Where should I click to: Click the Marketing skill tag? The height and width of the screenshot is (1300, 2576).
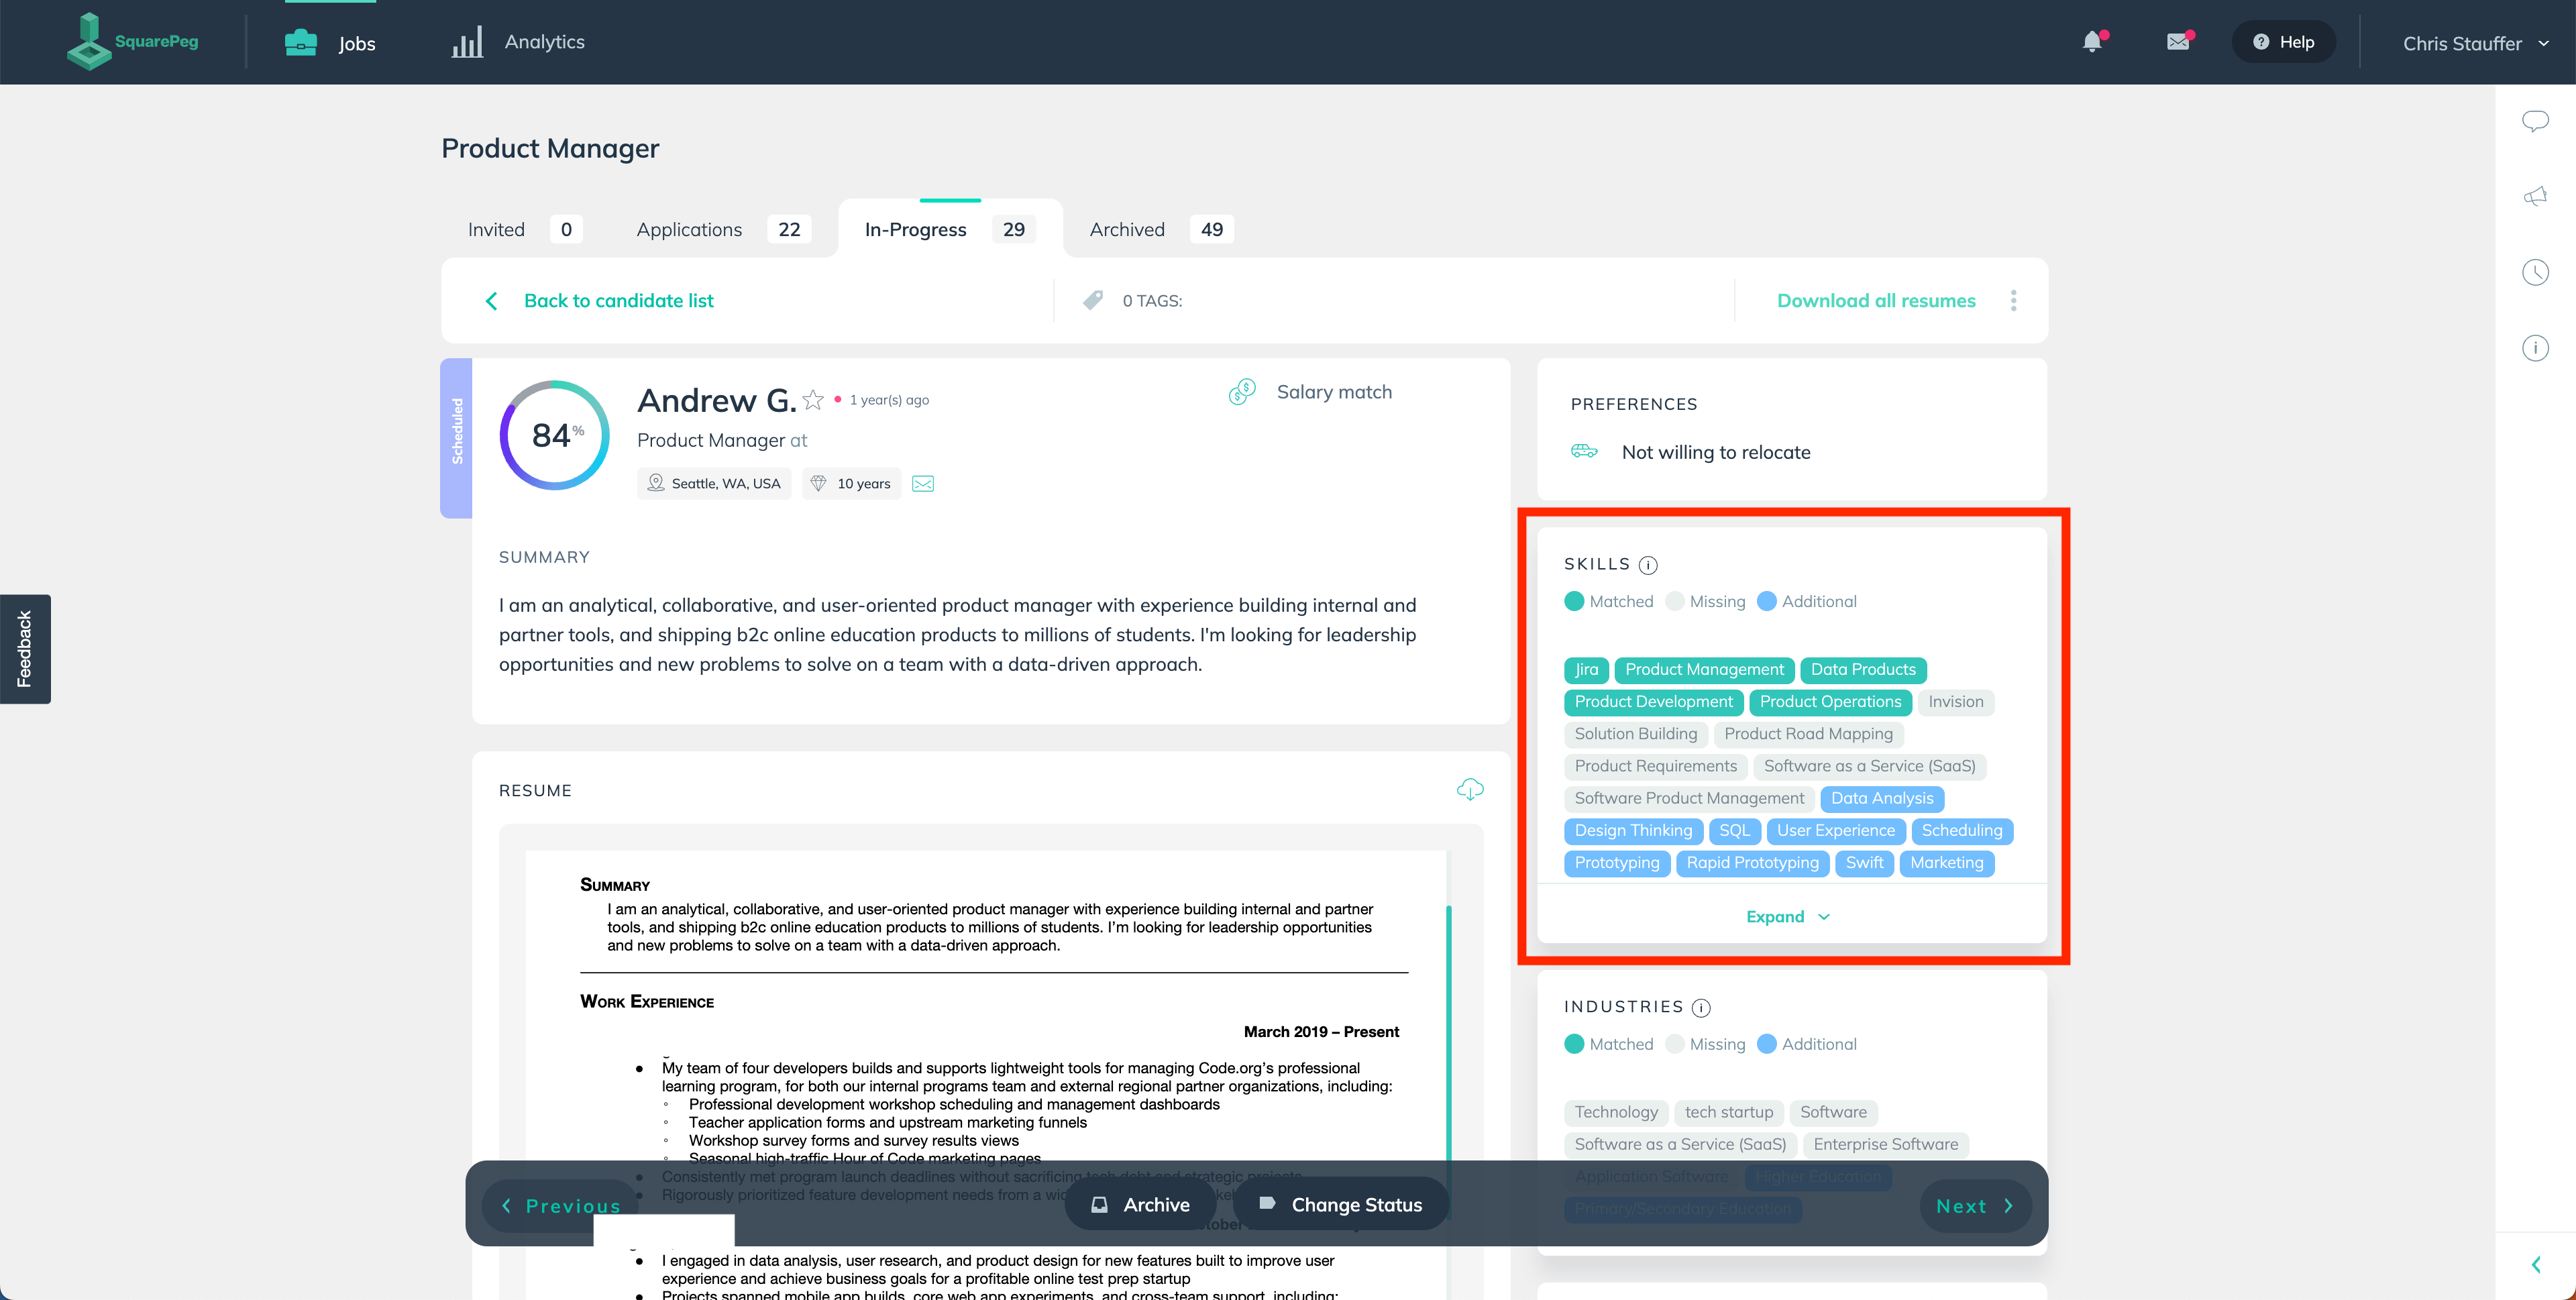point(1946,863)
